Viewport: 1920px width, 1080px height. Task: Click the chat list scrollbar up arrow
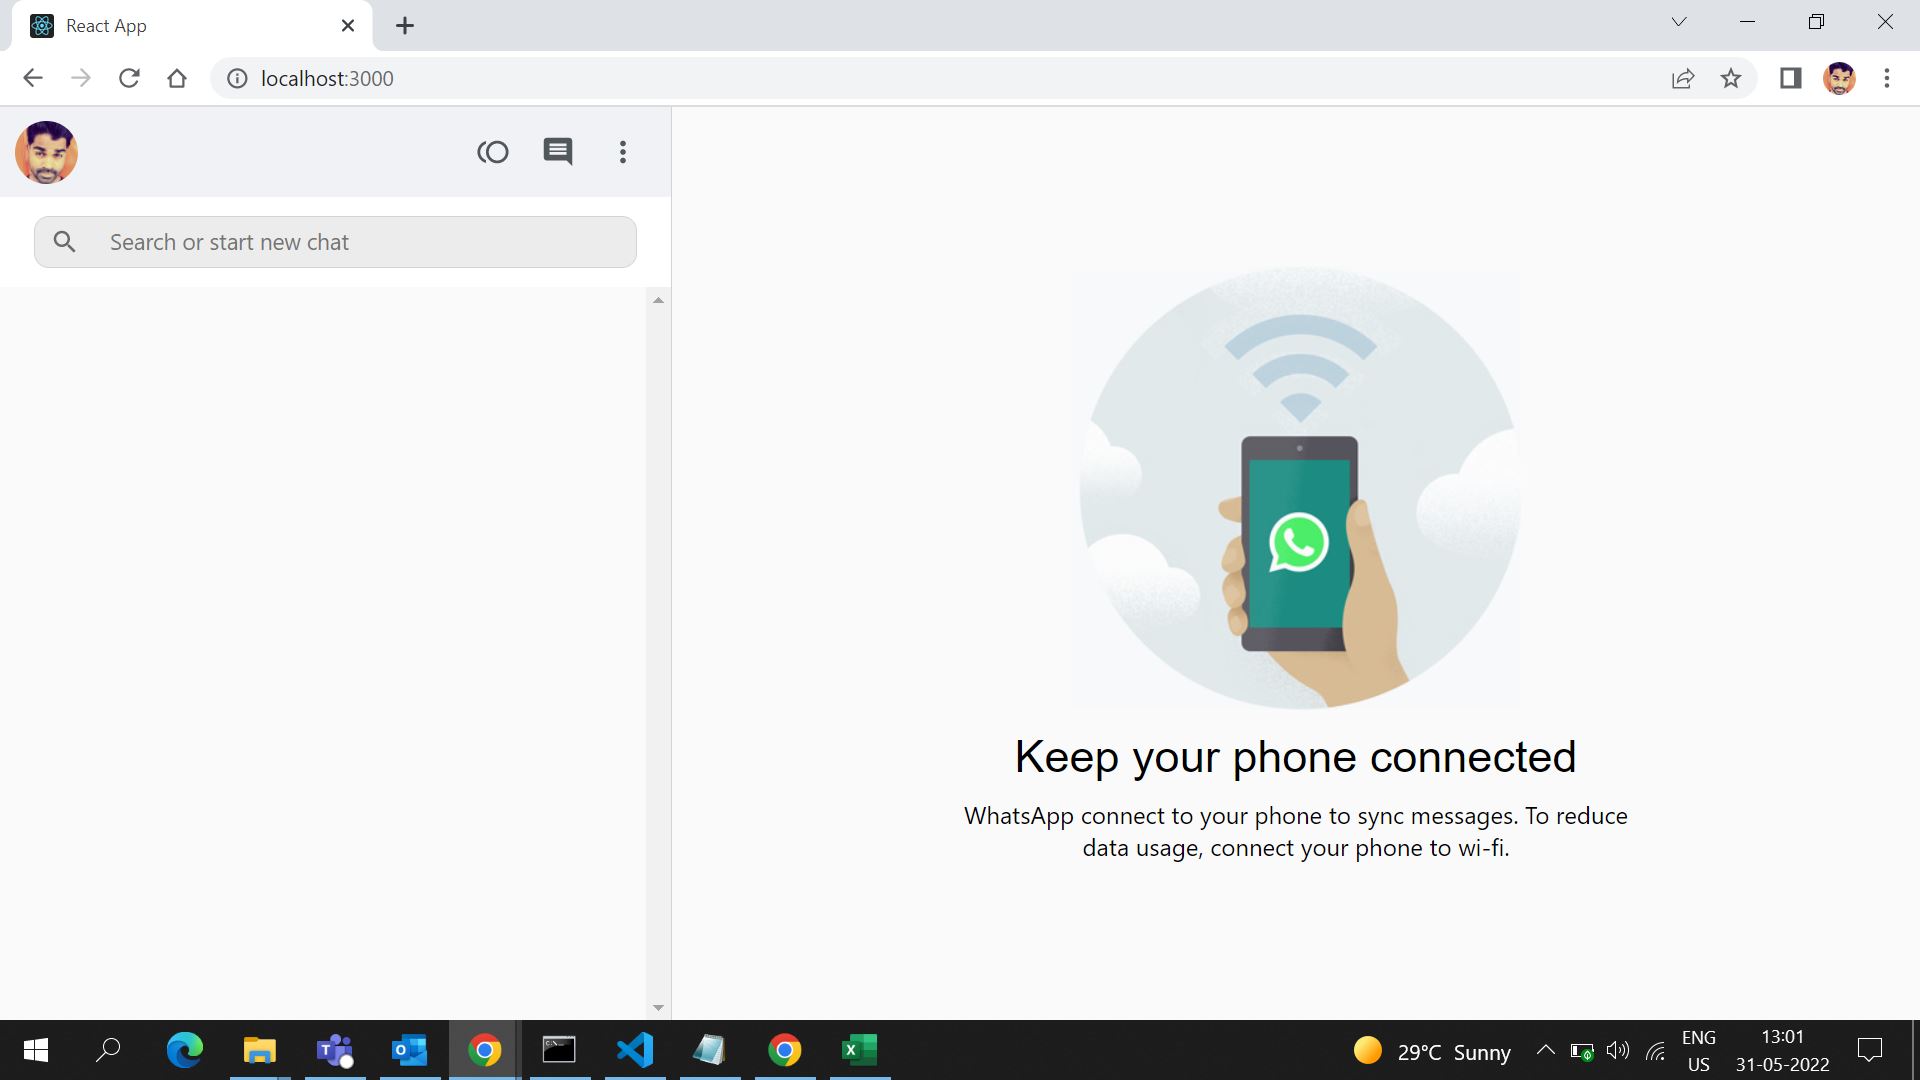(x=658, y=300)
